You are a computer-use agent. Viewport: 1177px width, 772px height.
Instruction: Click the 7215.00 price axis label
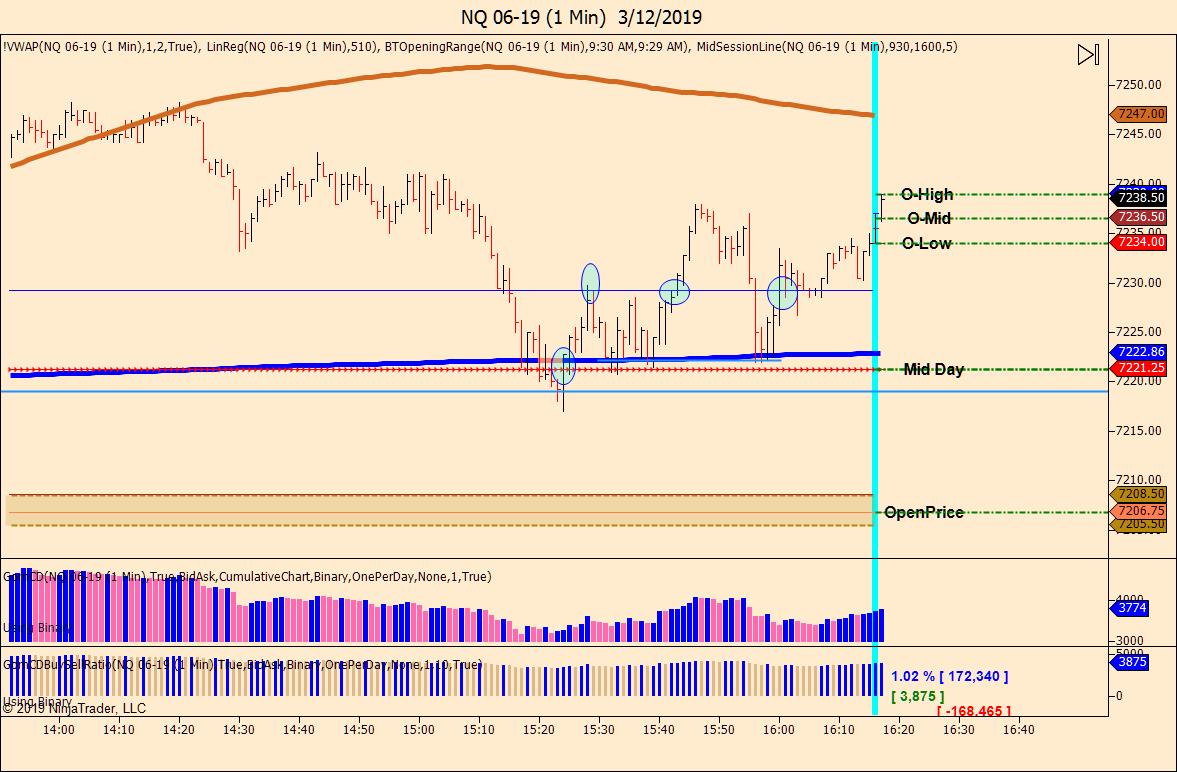tap(1139, 430)
